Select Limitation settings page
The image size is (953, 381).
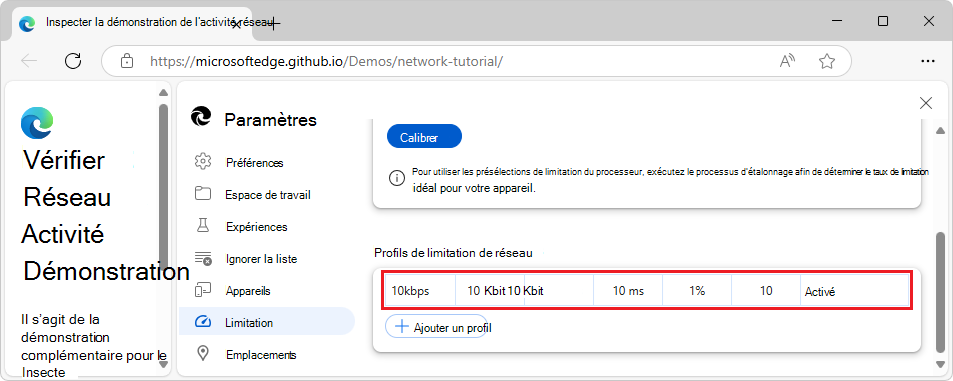[x=267, y=321]
